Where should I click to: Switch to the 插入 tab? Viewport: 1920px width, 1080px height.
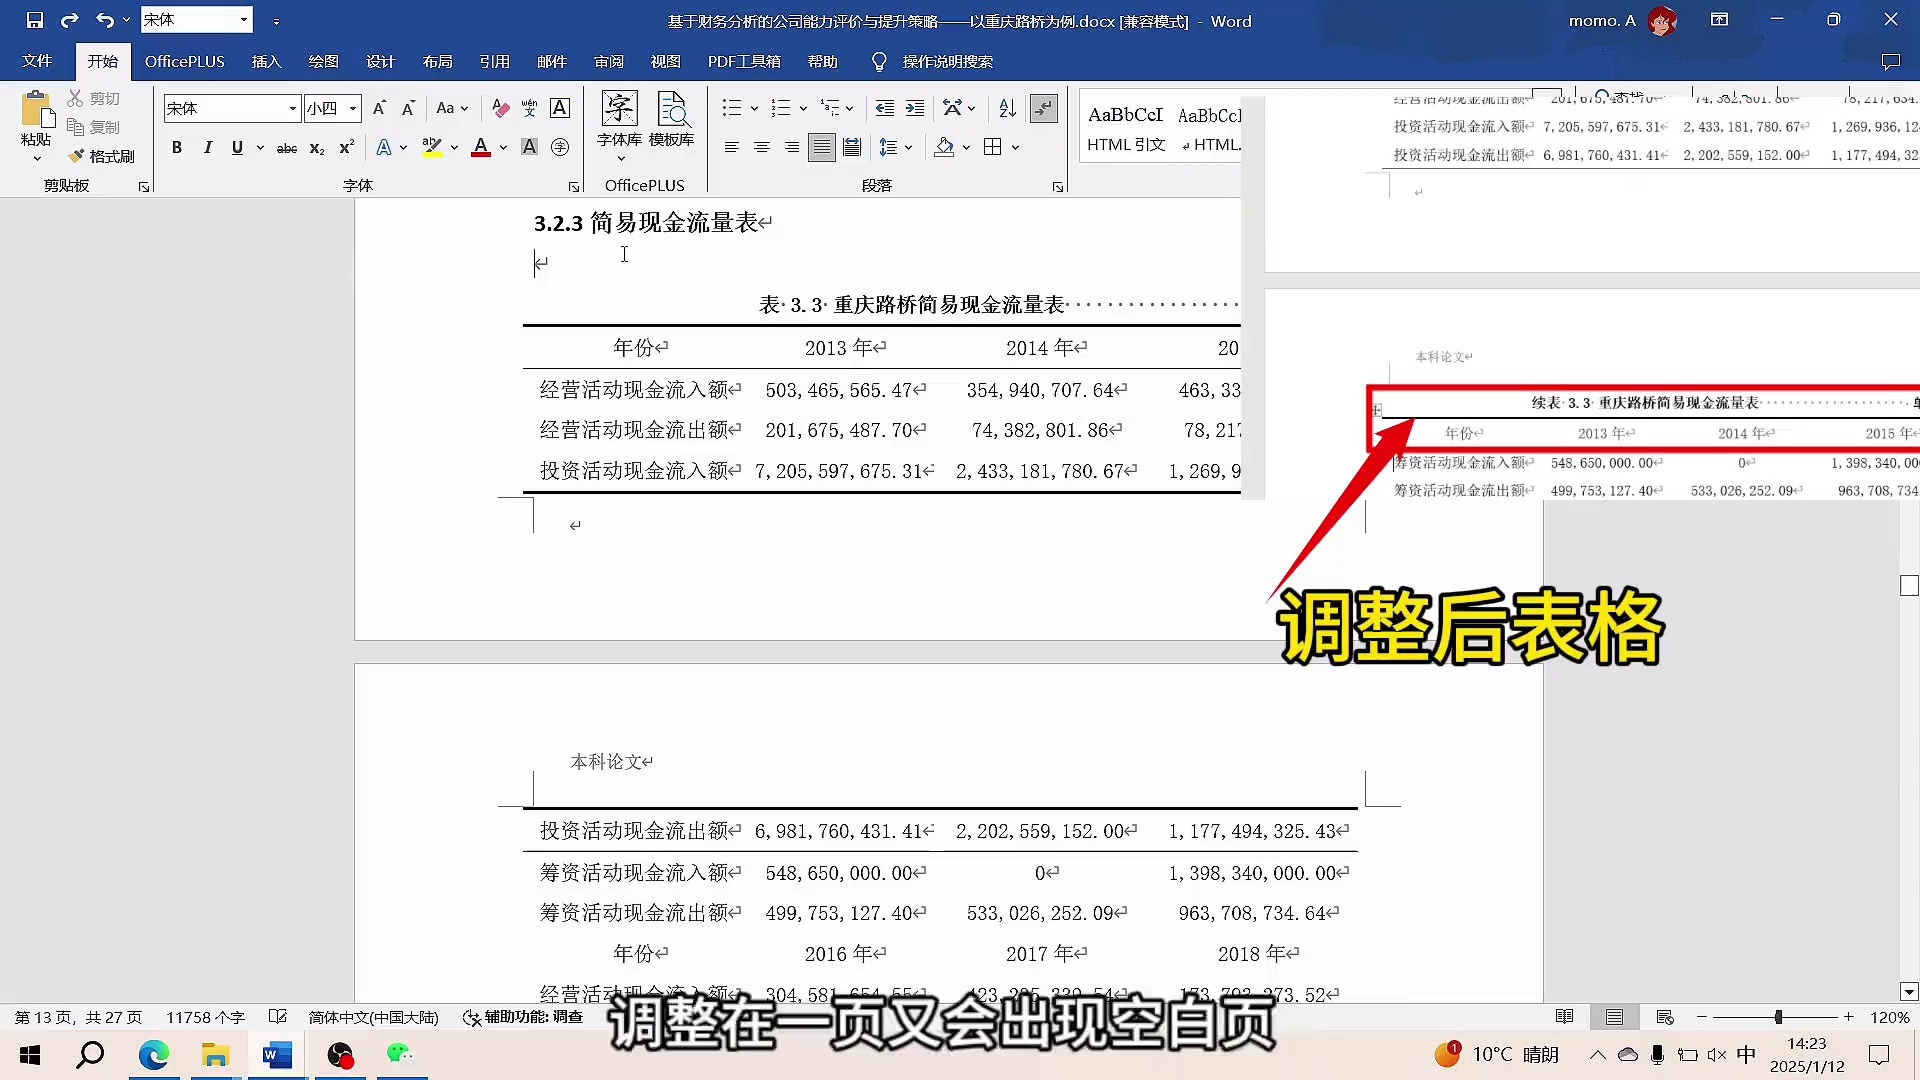266,61
